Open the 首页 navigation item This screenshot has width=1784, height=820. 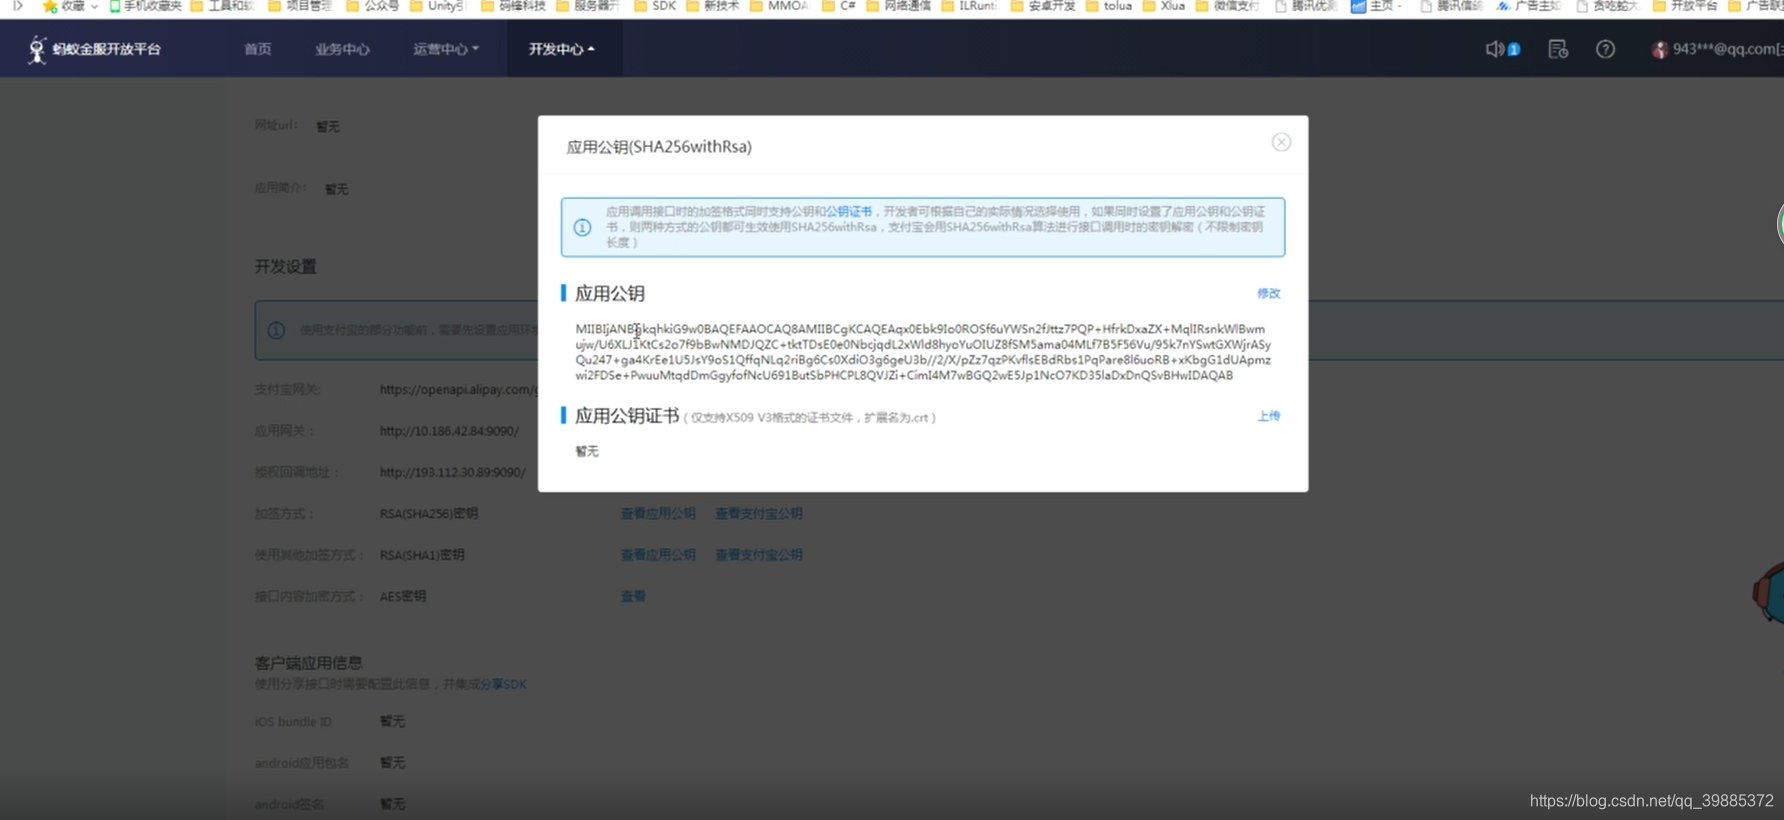click(258, 49)
